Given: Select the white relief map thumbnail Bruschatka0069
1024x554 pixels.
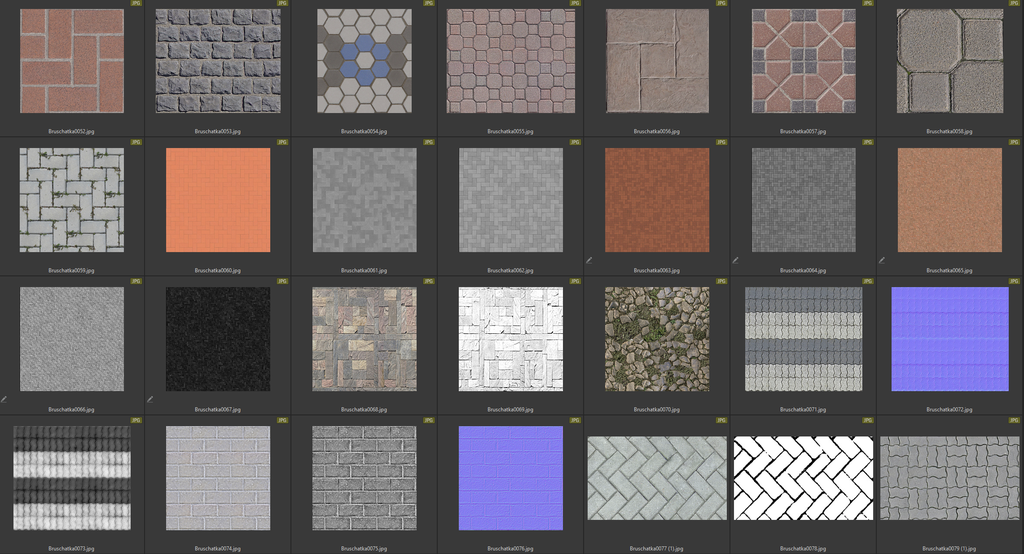Looking at the screenshot, I should (510, 339).
